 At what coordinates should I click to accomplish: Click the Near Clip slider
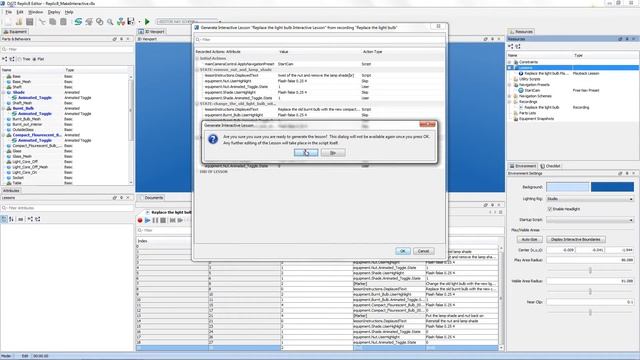click(590, 312)
